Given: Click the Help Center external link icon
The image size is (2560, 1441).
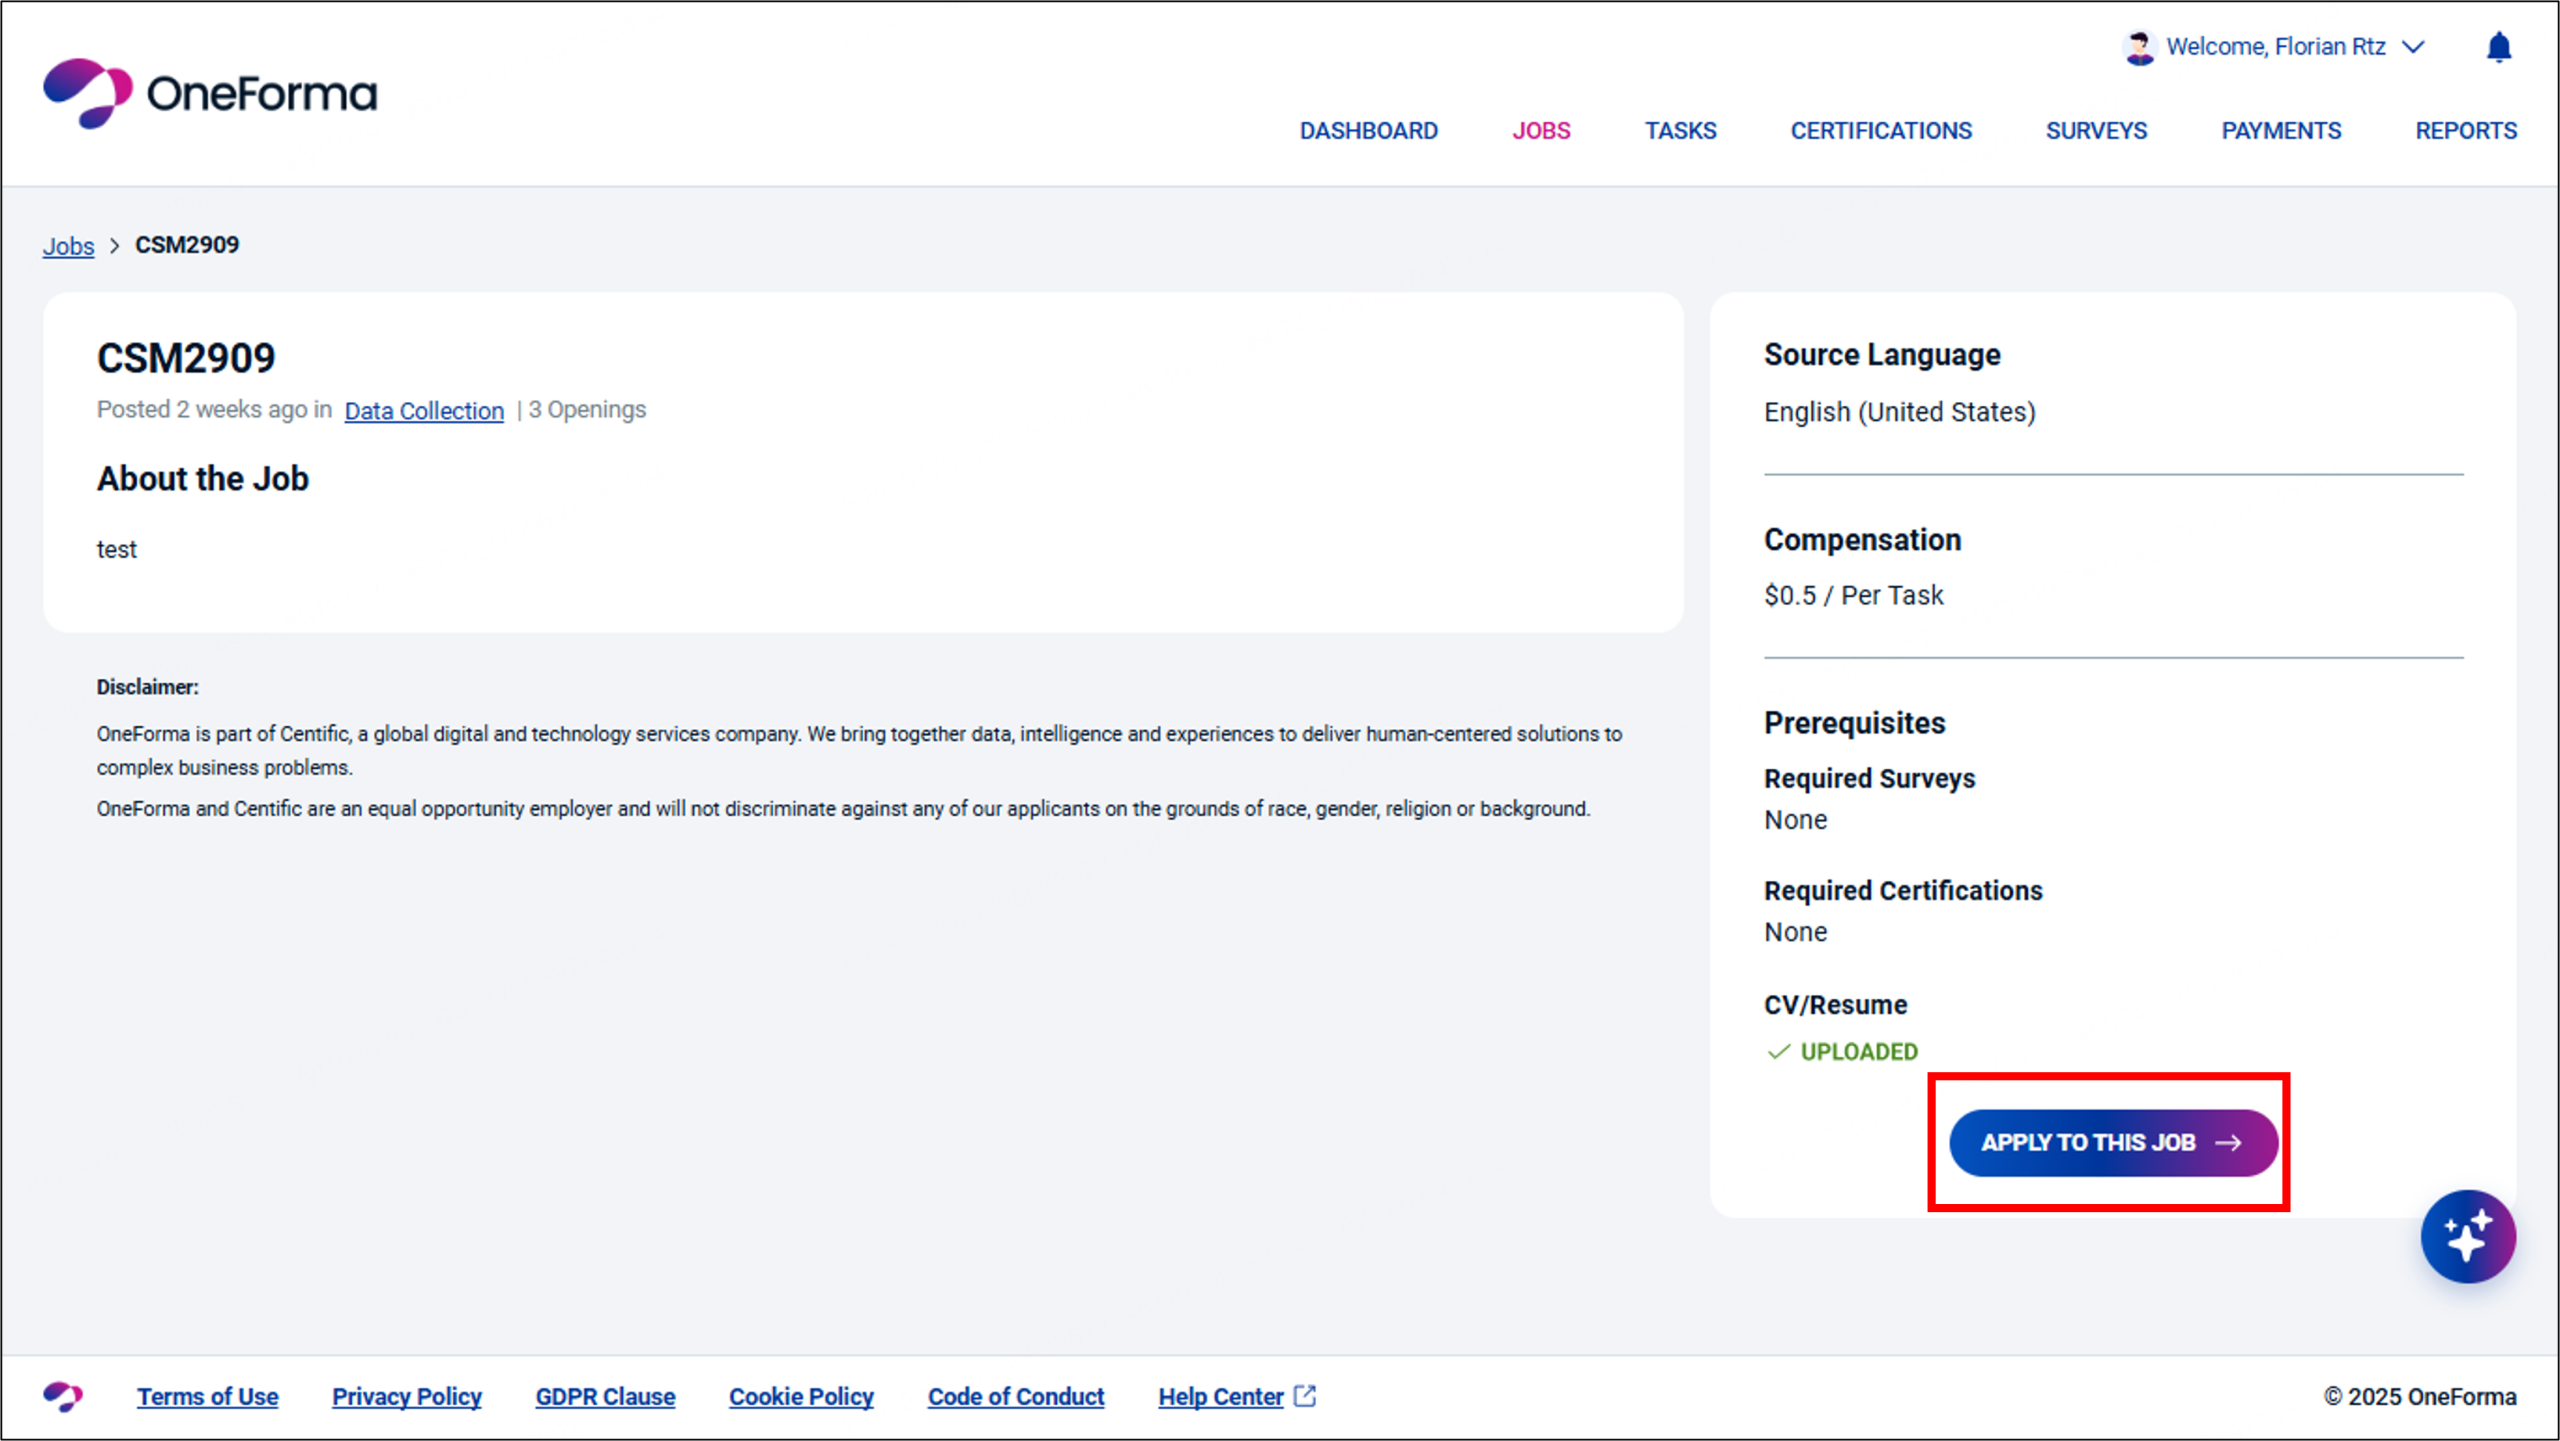Looking at the screenshot, I should (x=1305, y=1395).
